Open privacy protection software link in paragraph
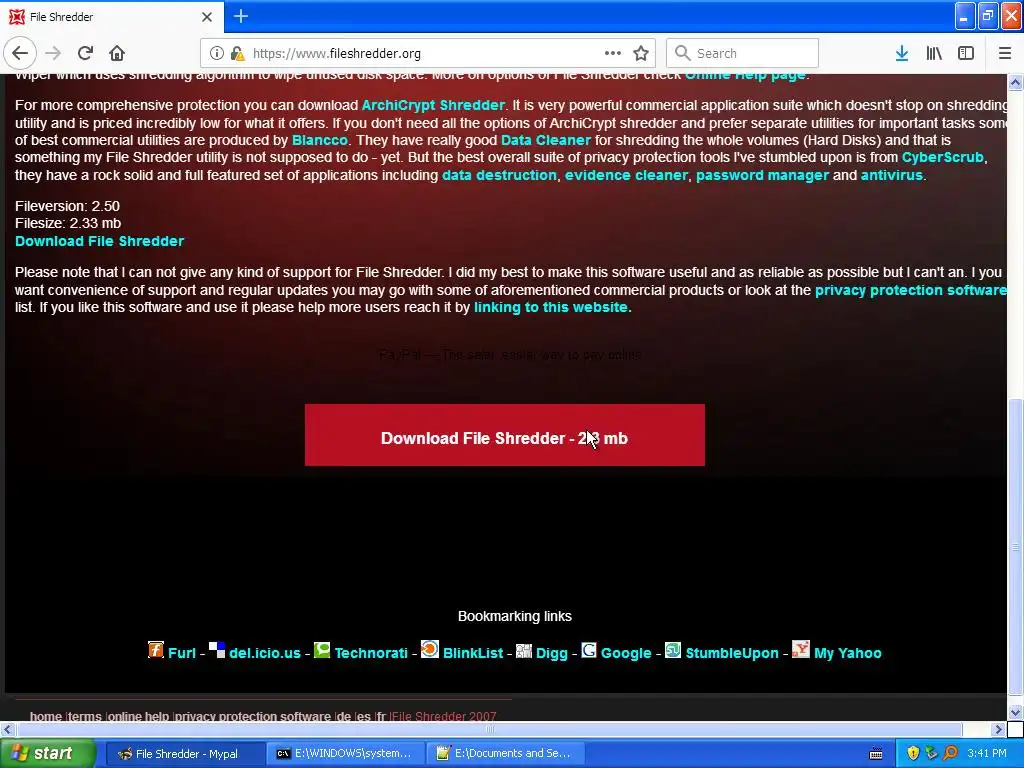The width and height of the screenshot is (1024, 768). [x=911, y=290]
